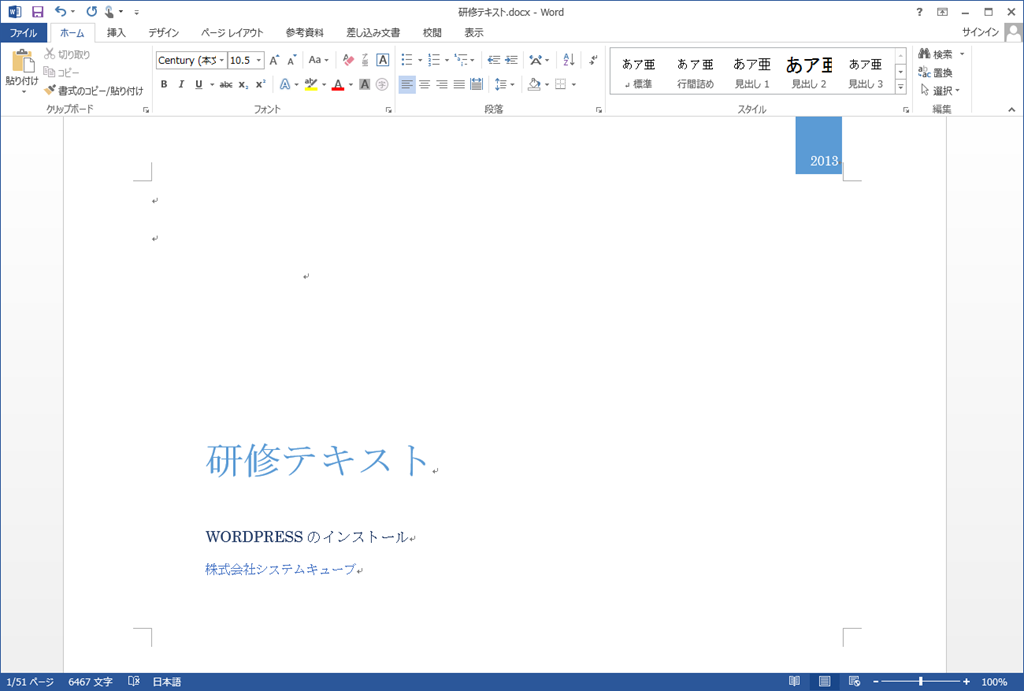Apply bullet list formatting
Screen dimensions: 1024x691
[407, 60]
